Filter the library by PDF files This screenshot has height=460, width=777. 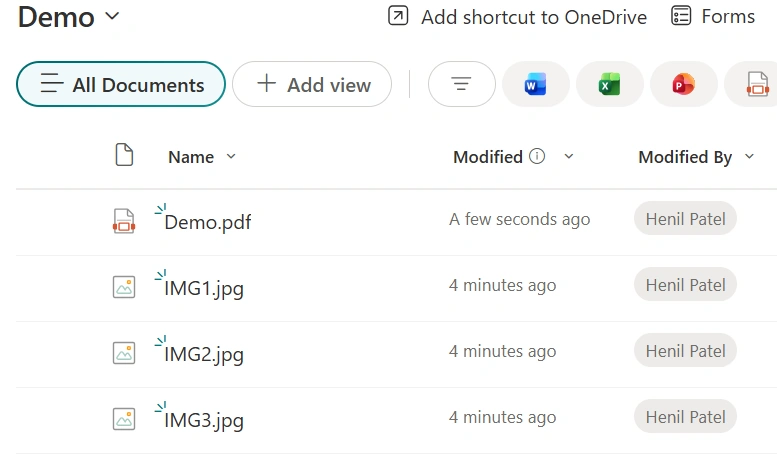753,84
